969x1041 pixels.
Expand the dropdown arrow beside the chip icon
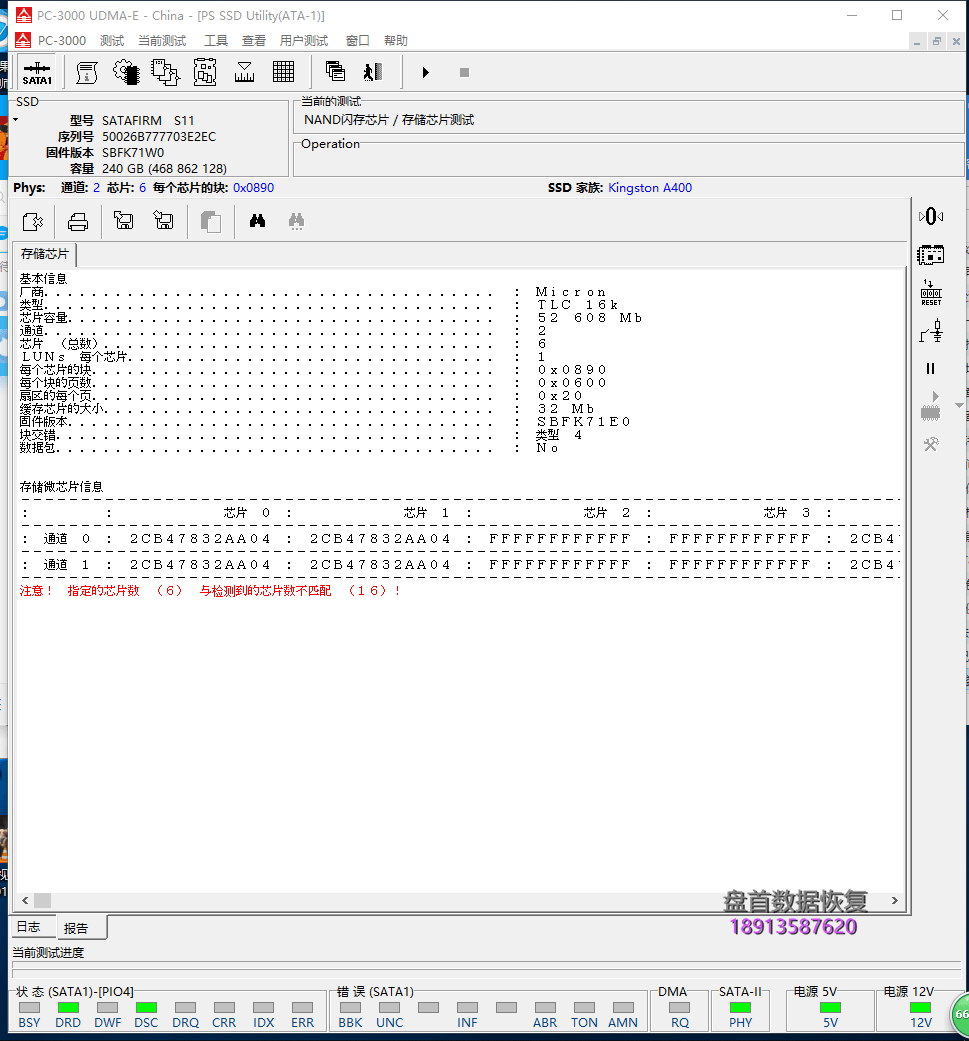[x=959, y=406]
